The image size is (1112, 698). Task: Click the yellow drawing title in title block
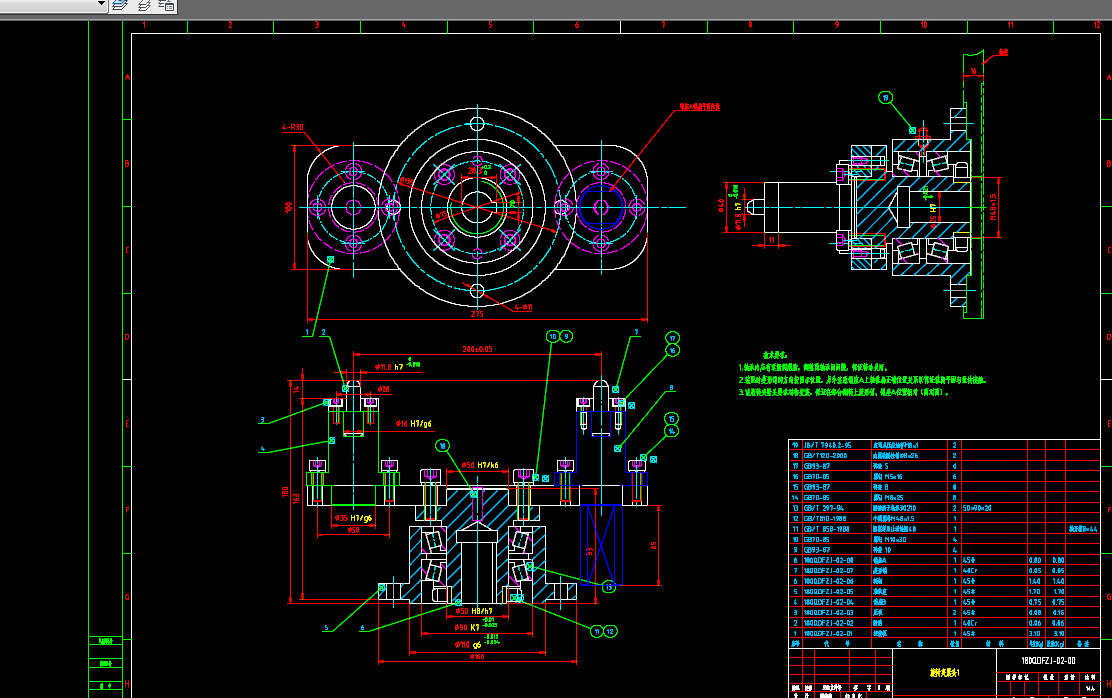944,672
